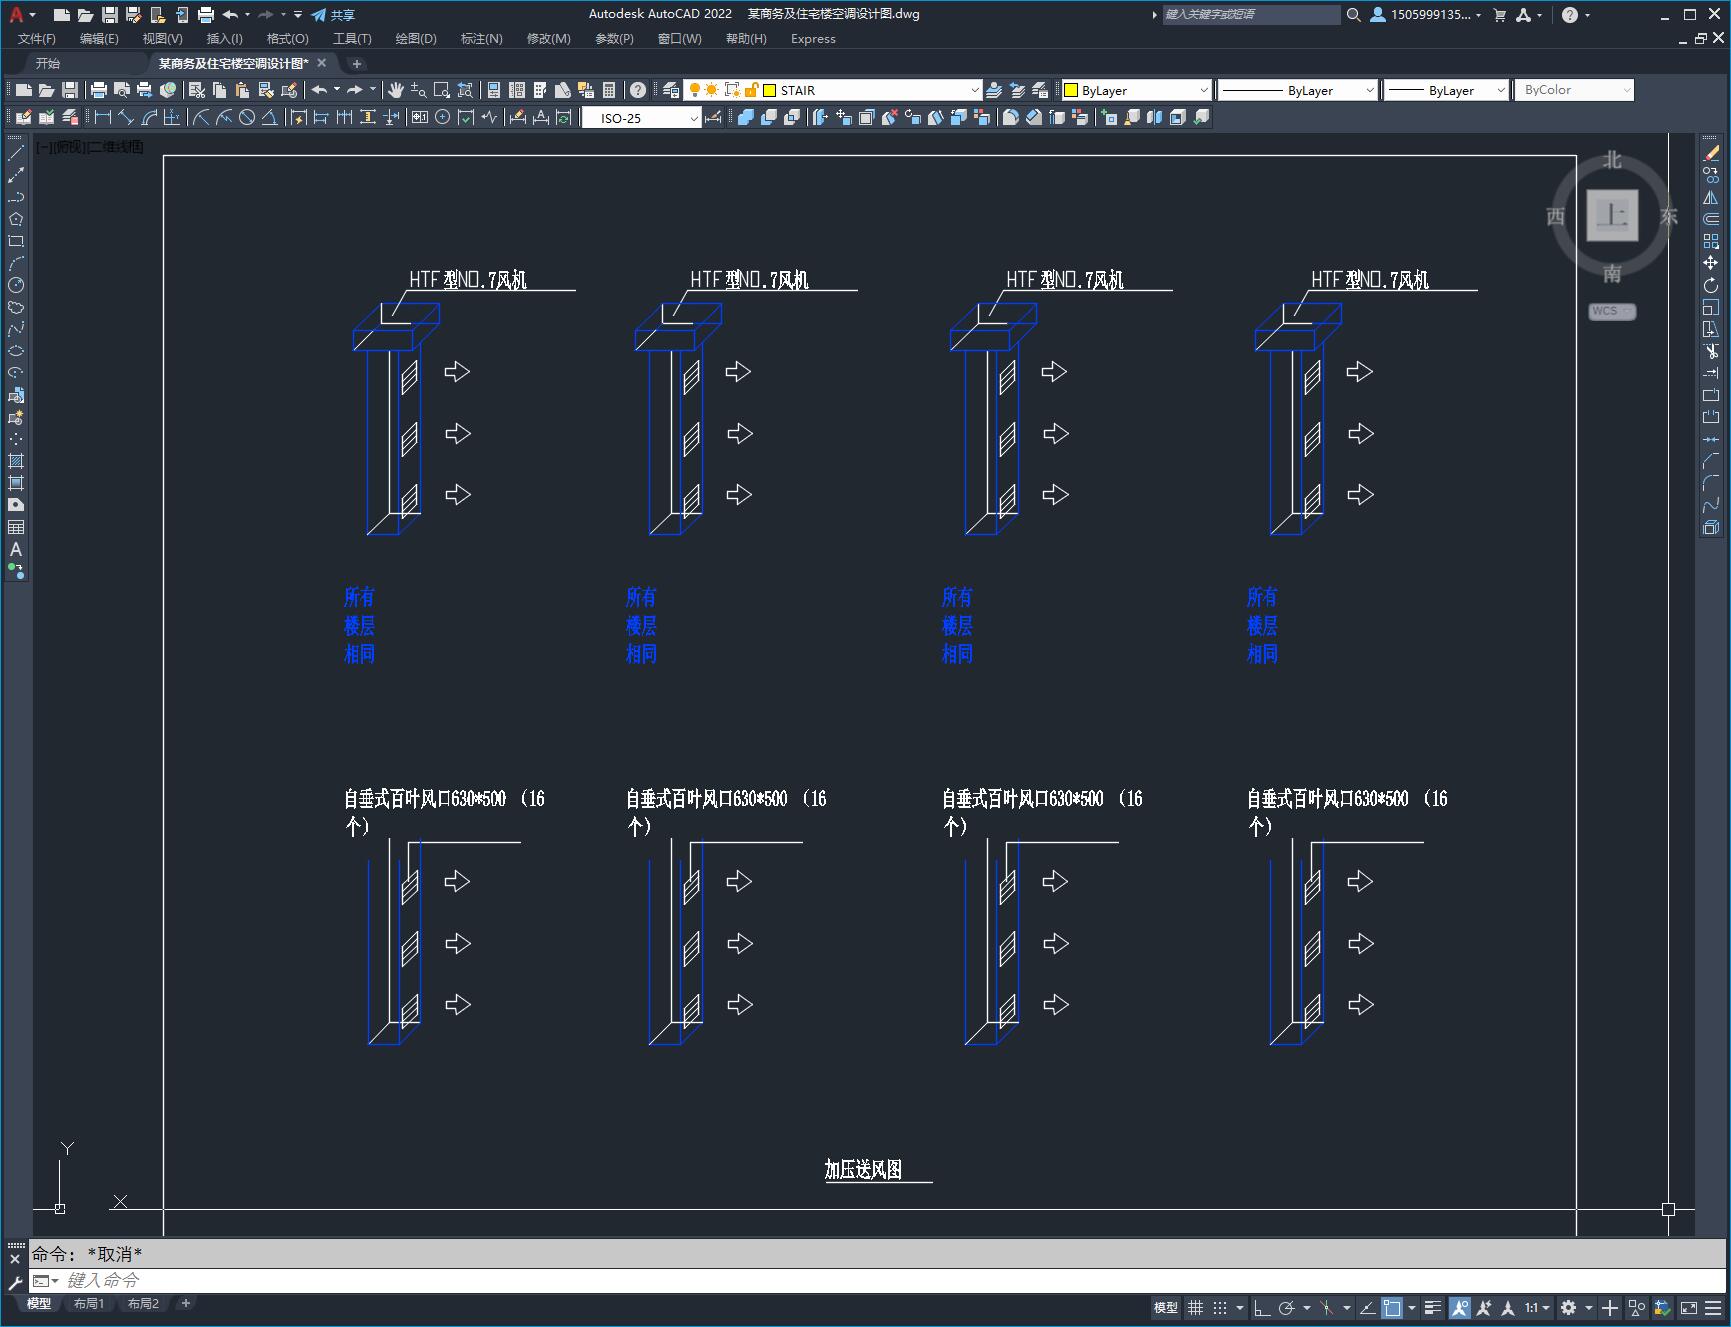Select the Hatch tool
Image resolution: width=1731 pixels, height=1327 pixels.
pyautogui.click(x=16, y=461)
